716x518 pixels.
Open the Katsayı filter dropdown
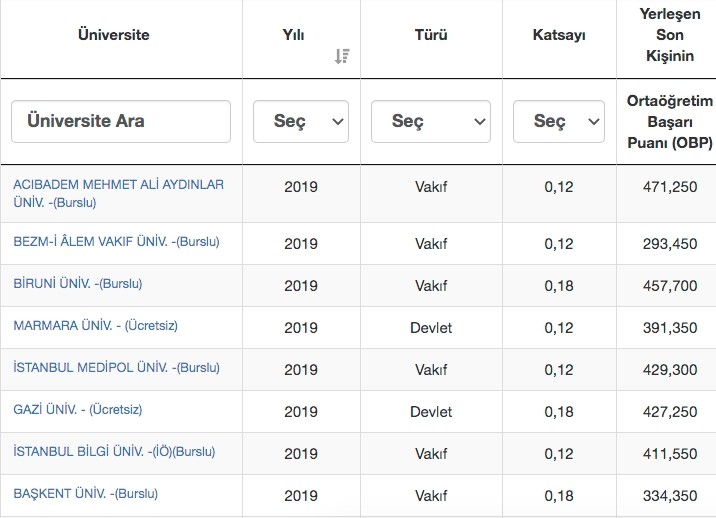tap(558, 122)
